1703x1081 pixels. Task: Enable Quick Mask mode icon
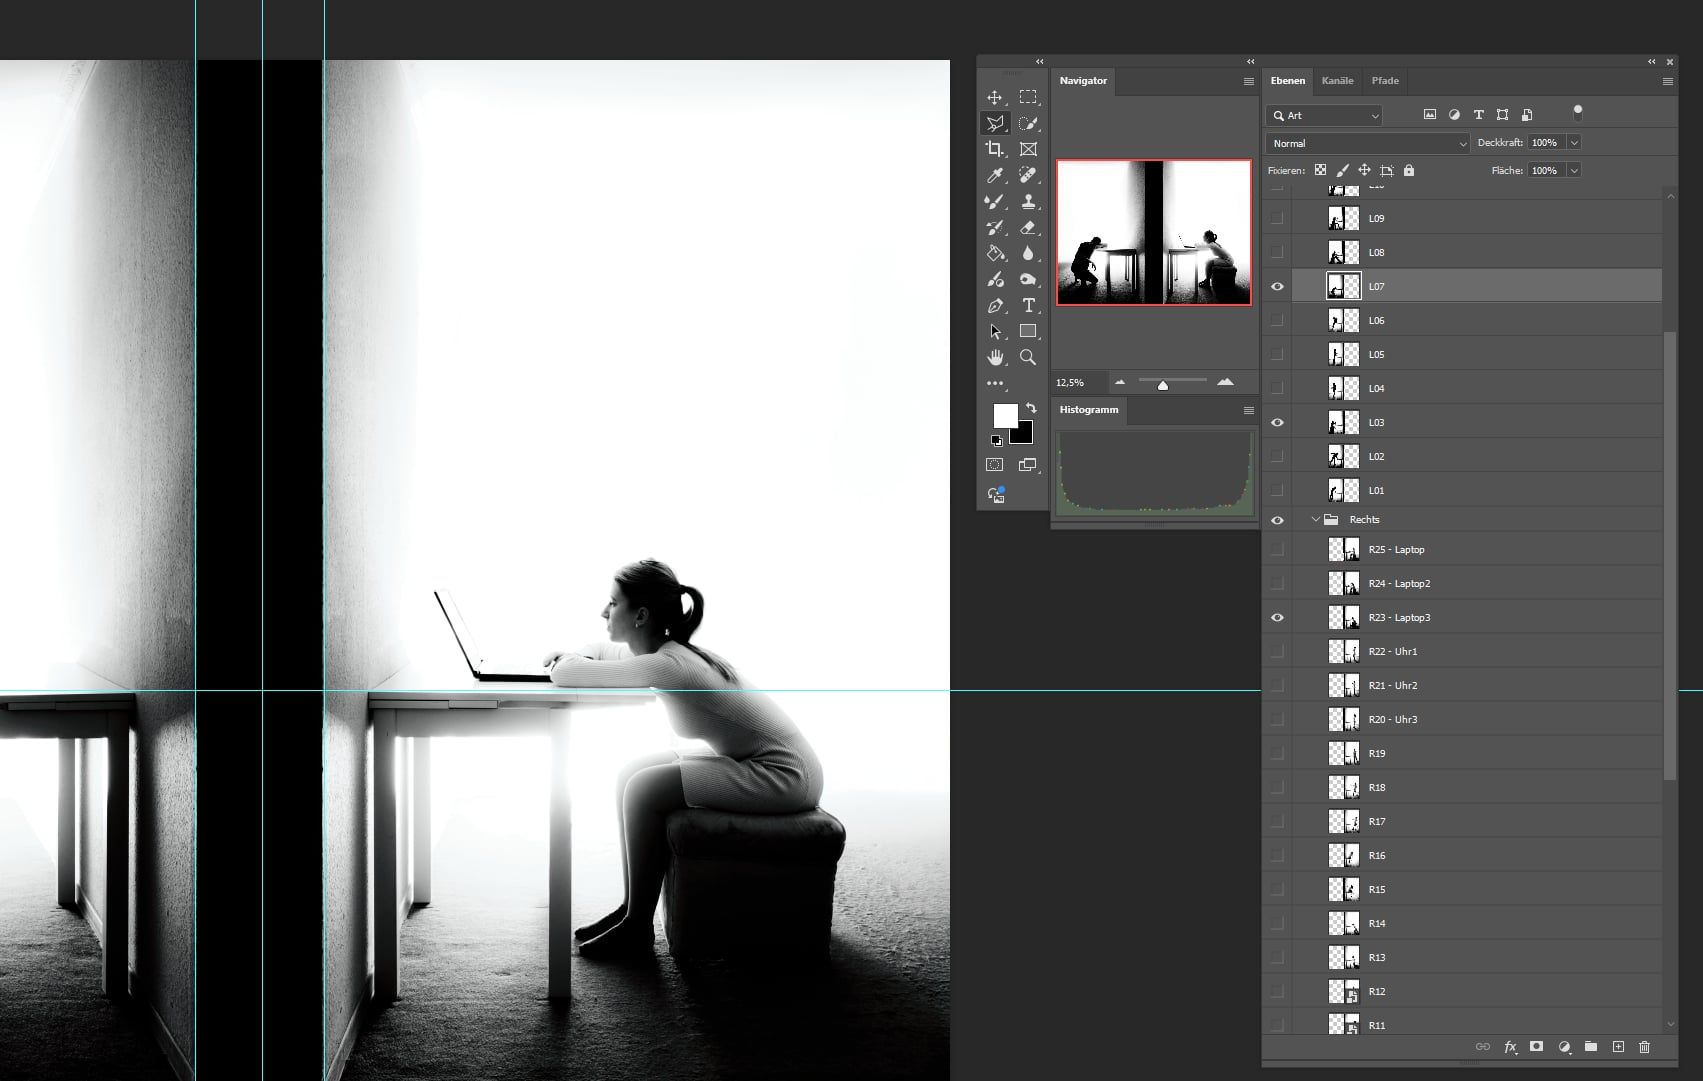[x=994, y=465]
